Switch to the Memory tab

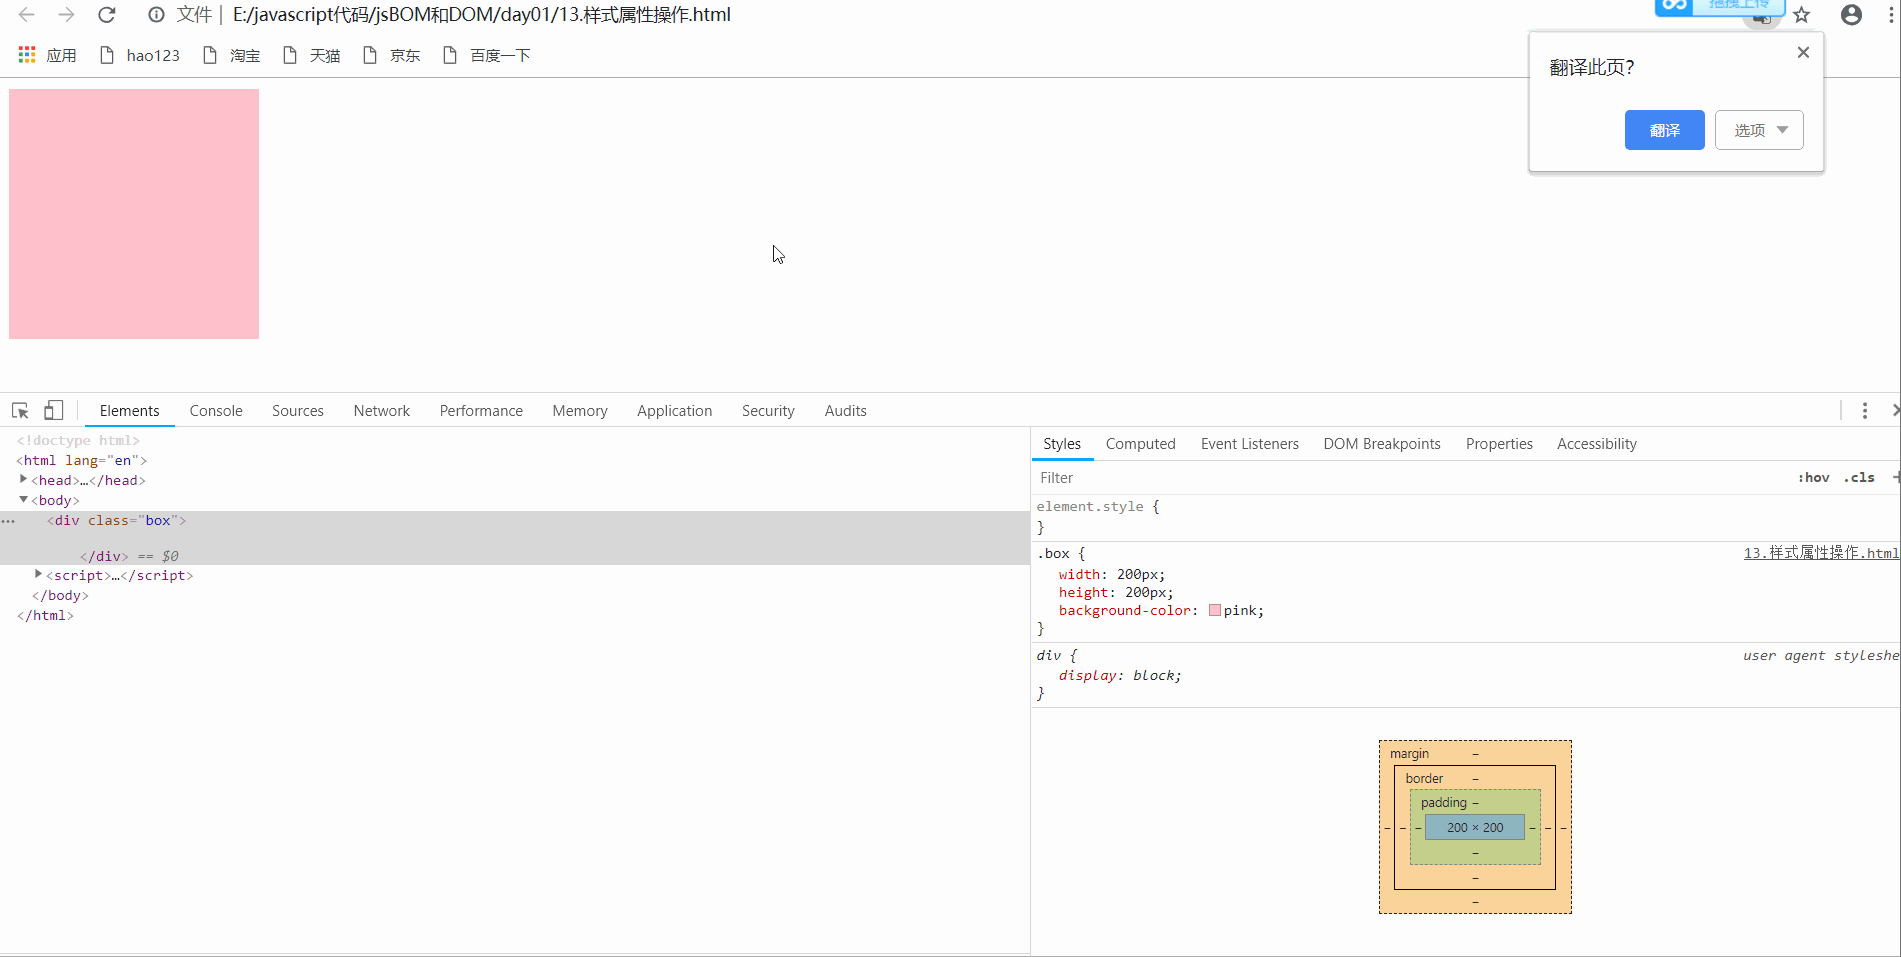tap(580, 411)
